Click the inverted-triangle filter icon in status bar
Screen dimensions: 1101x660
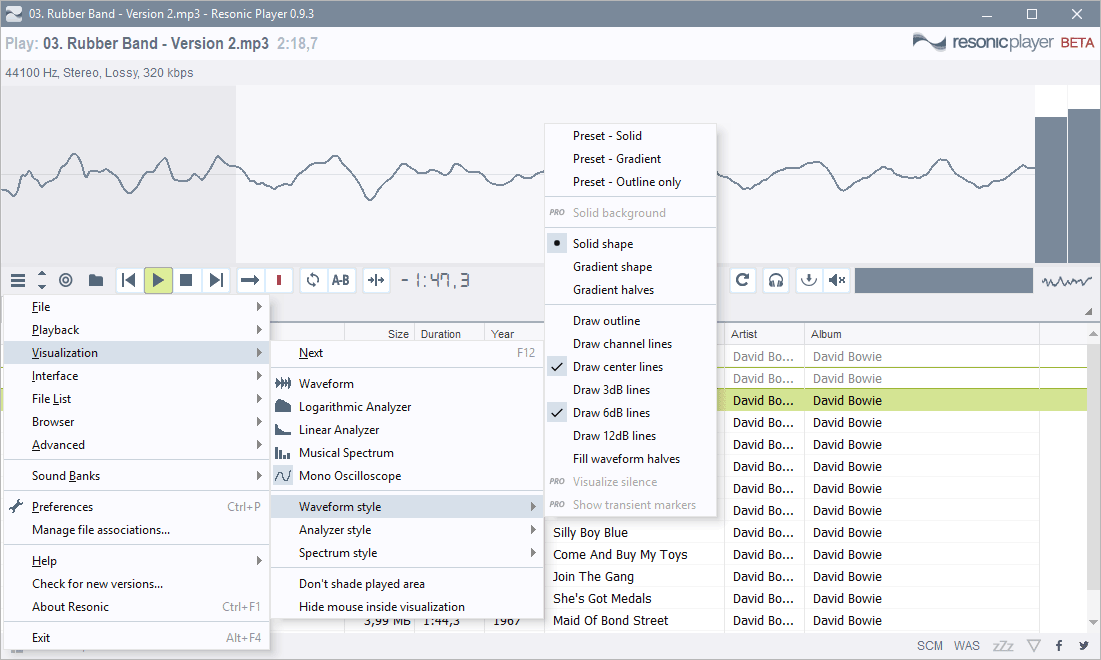coord(1034,645)
